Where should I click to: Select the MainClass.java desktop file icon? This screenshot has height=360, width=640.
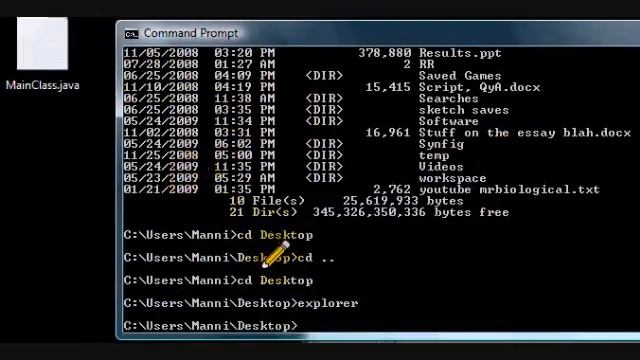pyautogui.click(x=42, y=43)
